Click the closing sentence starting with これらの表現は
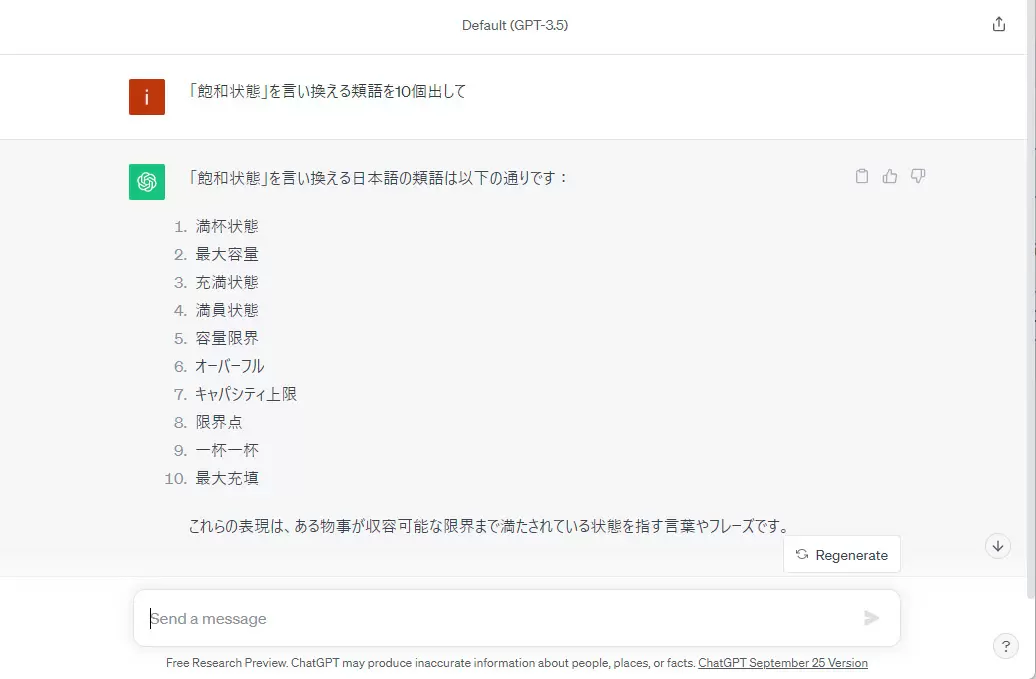Screen dimensions: 1036x679 [490, 526]
